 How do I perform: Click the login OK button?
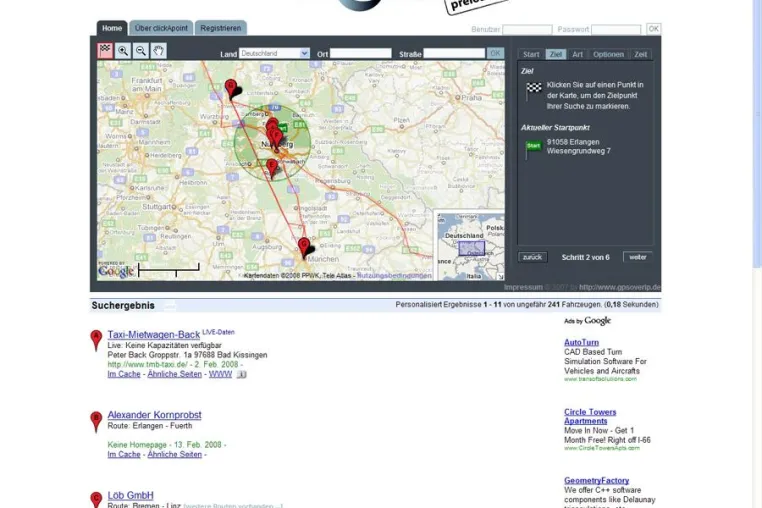click(654, 29)
